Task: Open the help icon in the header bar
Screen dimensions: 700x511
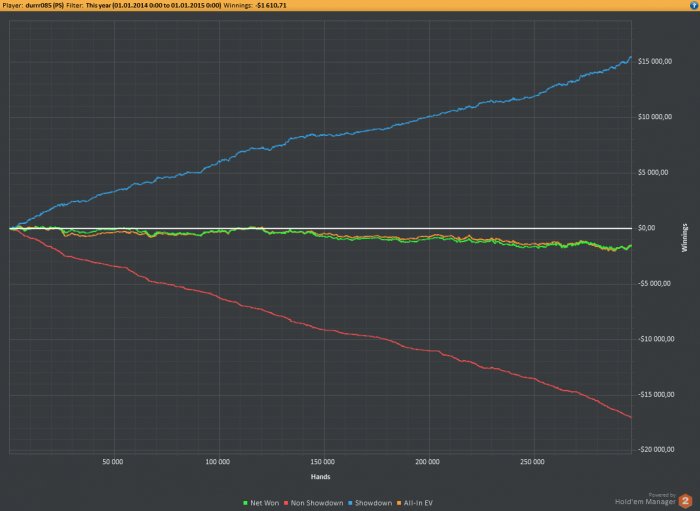Action: [x=696, y=5]
